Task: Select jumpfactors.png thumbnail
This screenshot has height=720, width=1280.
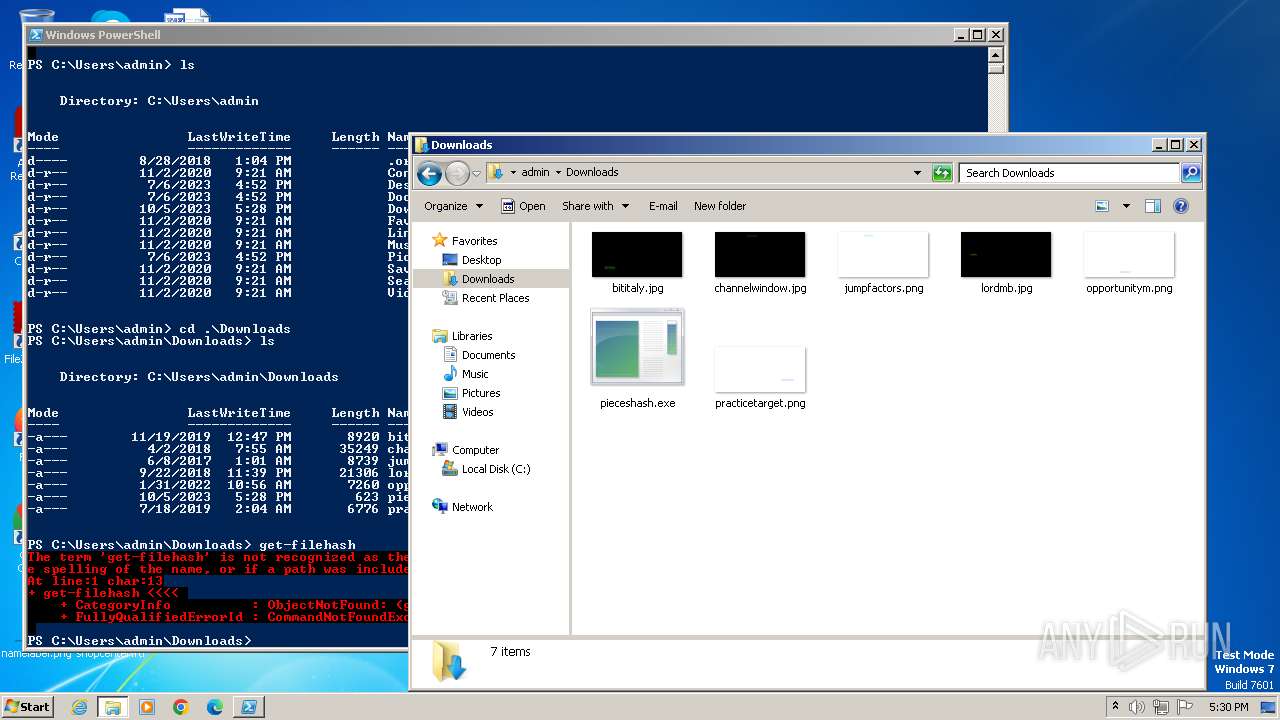Action: 883,255
